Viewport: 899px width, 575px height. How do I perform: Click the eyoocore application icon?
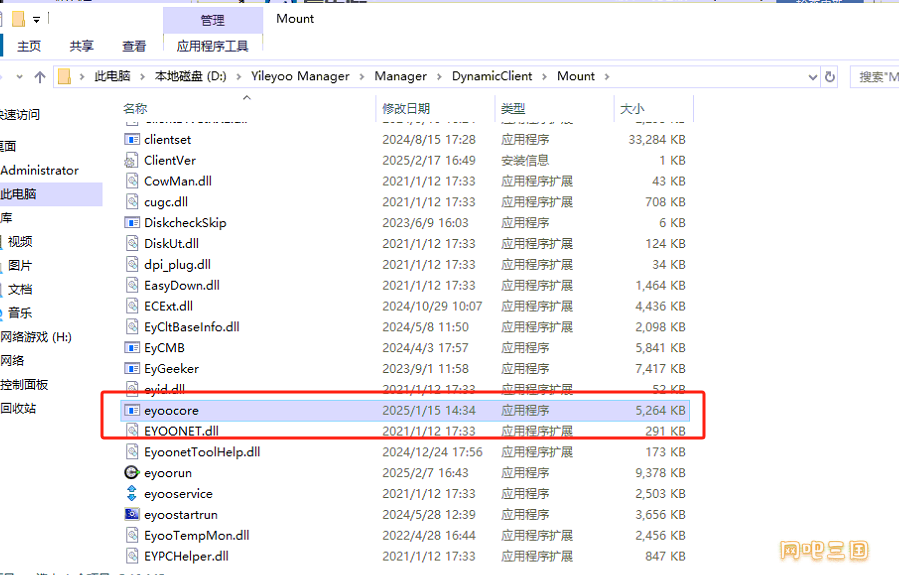pyautogui.click(x=132, y=410)
